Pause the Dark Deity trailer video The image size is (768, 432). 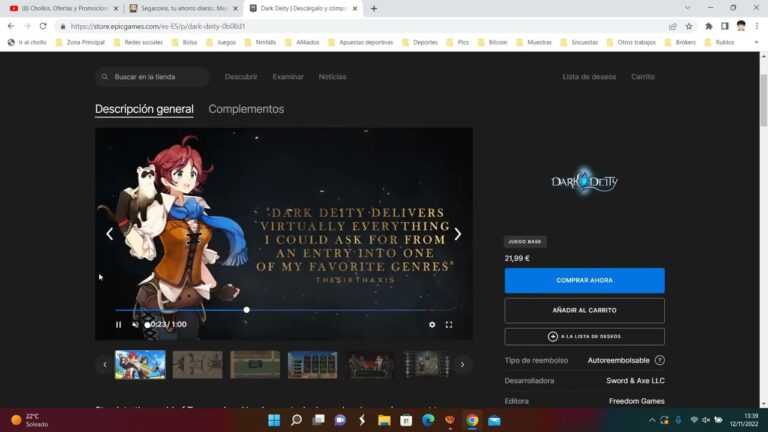click(119, 324)
